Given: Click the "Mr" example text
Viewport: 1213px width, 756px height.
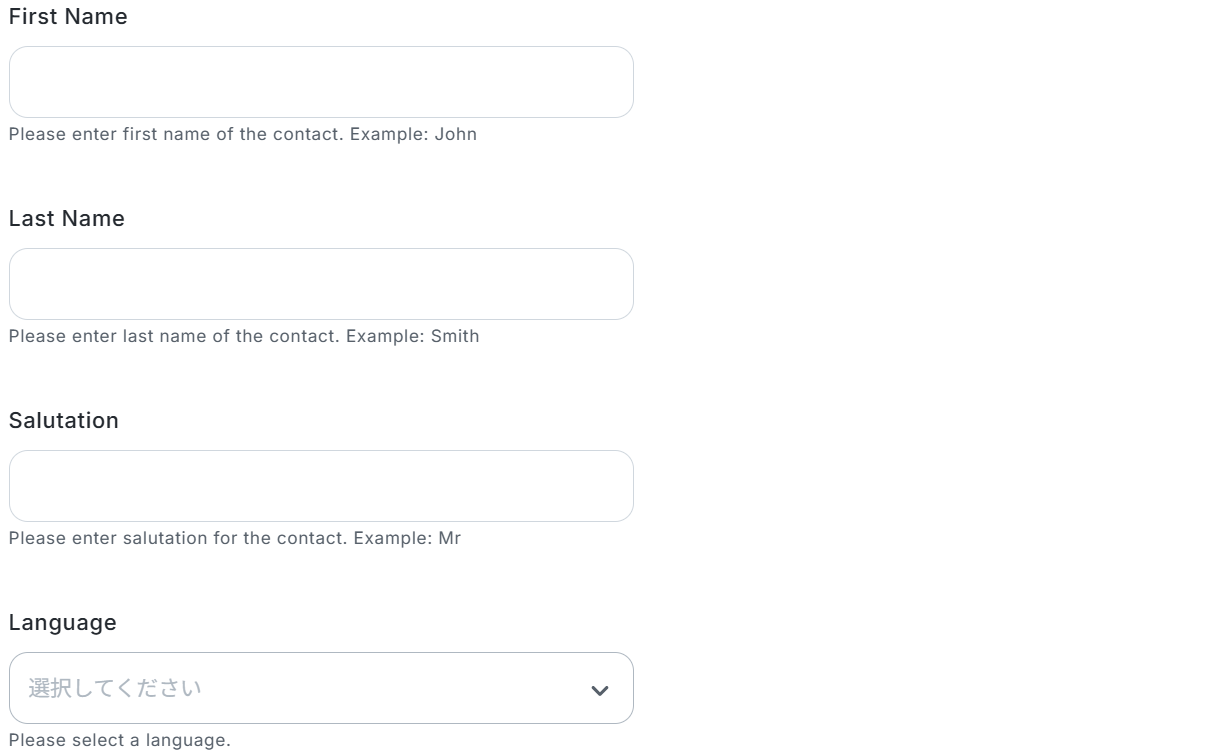Looking at the screenshot, I should [450, 538].
